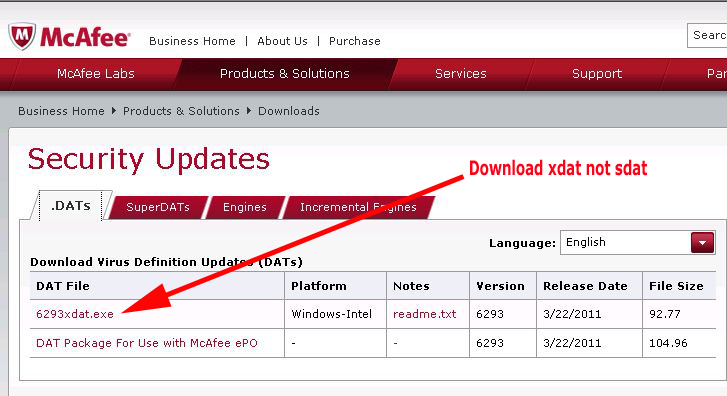Select the .DATs tab

click(x=71, y=205)
